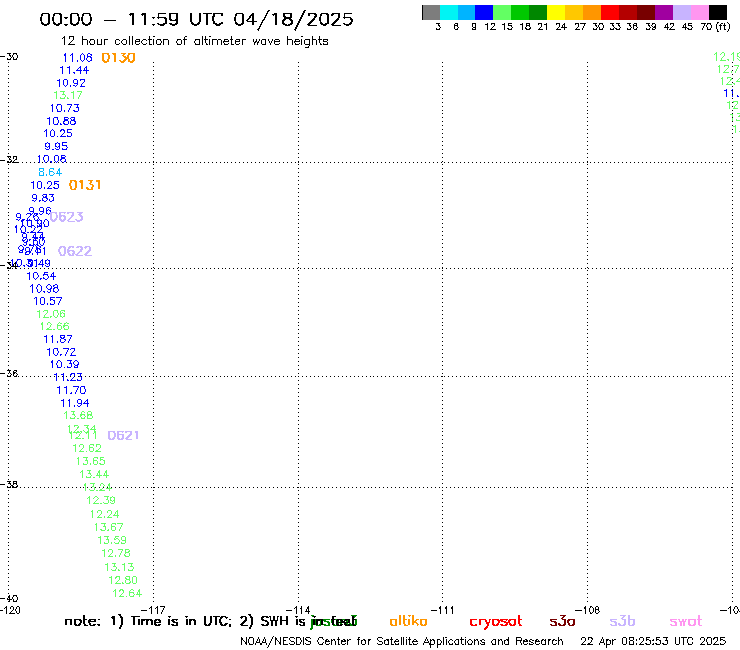This screenshot has height=650, width=740.
Task: Select wave height value 9.95
Action: (x=56, y=146)
